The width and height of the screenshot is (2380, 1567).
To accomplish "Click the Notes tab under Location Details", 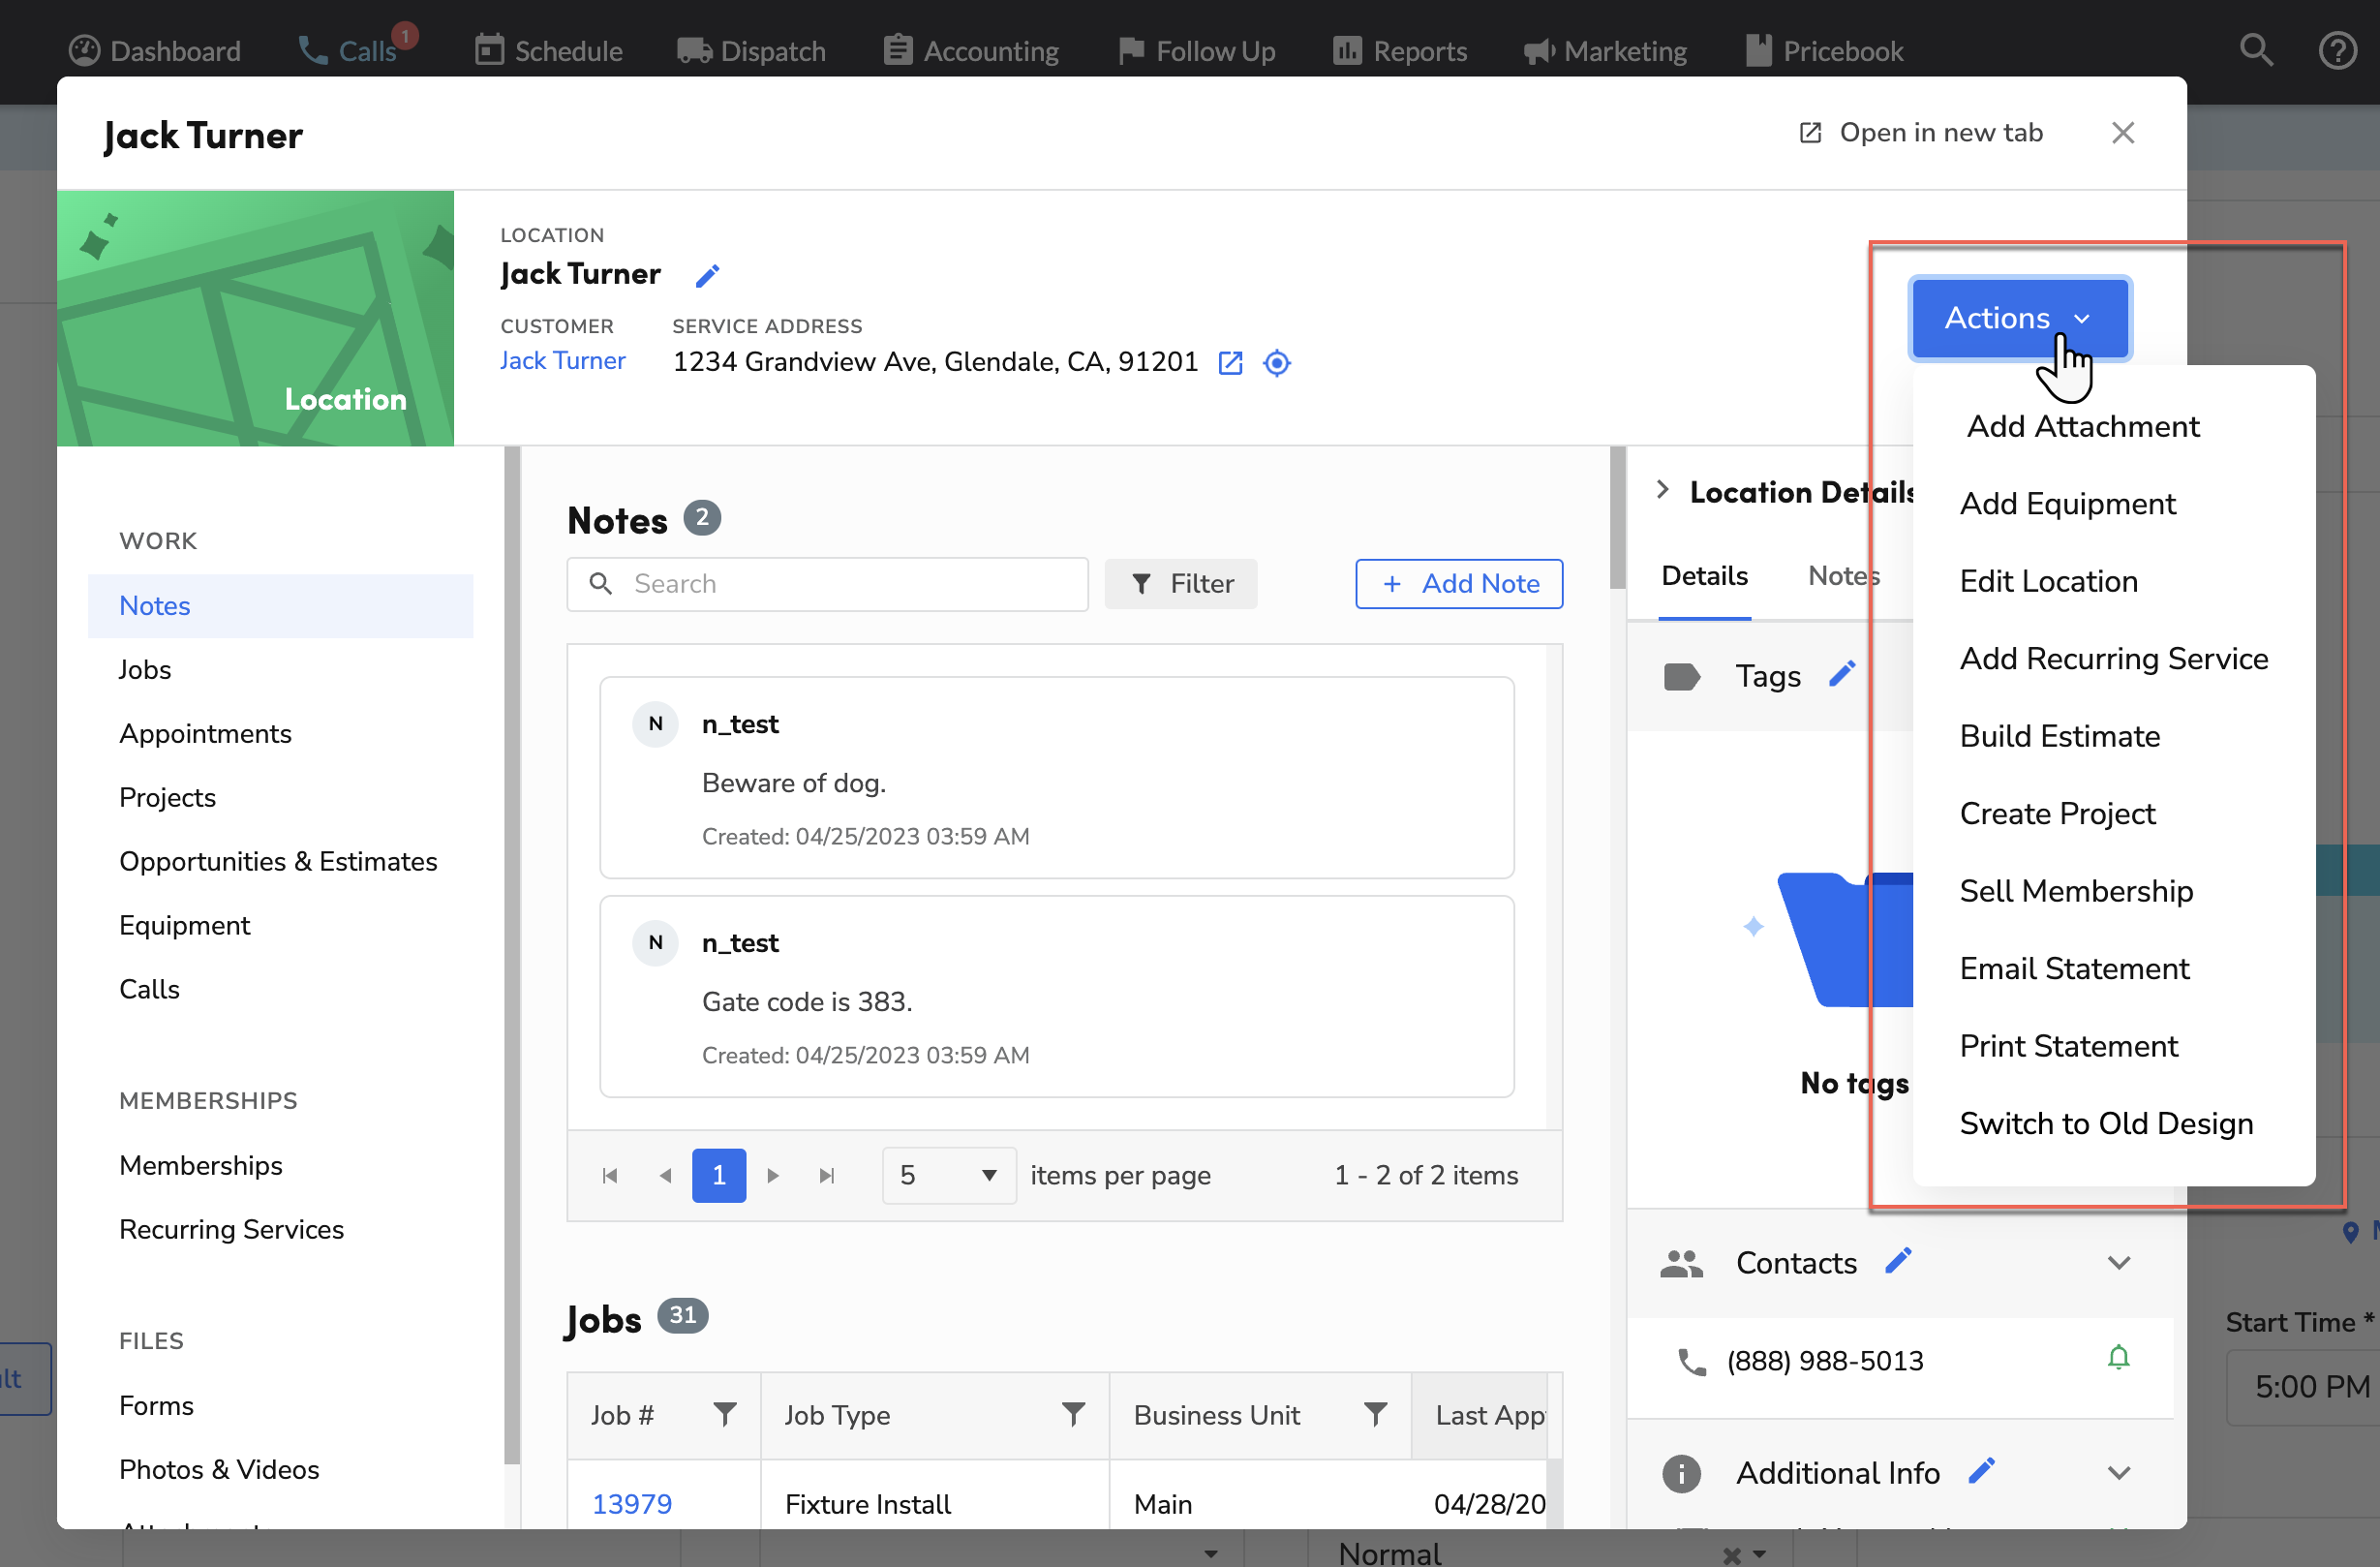I will pos(1845,575).
